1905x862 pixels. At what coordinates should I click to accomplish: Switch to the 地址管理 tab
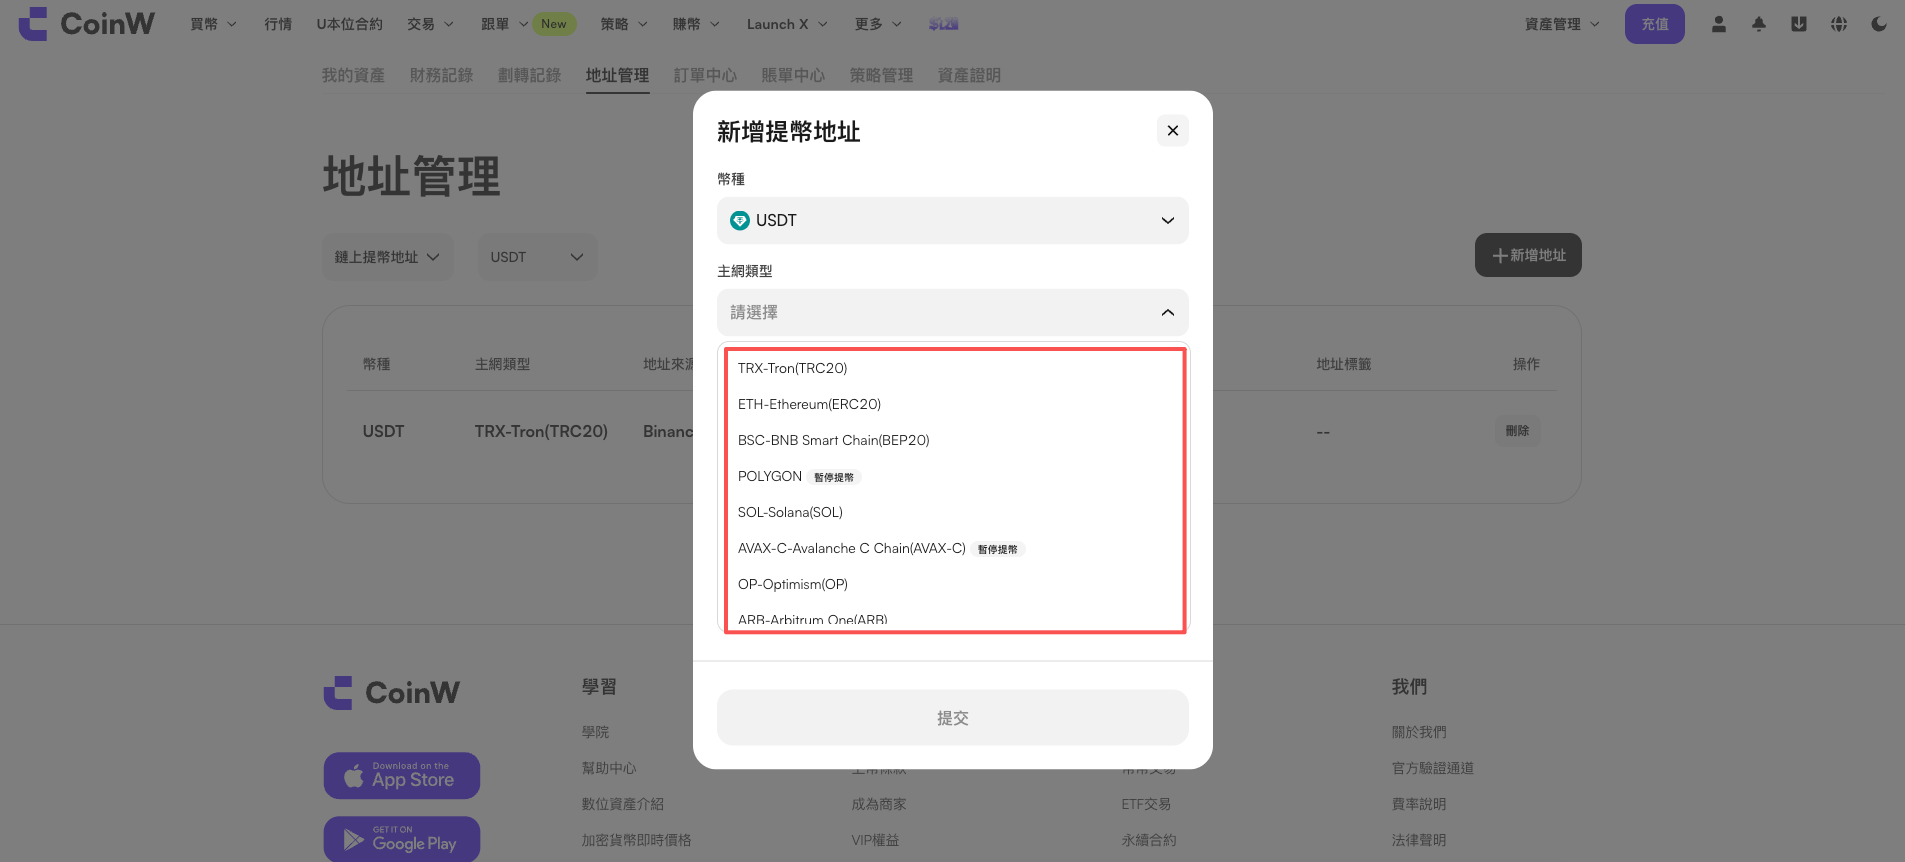point(617,75)
